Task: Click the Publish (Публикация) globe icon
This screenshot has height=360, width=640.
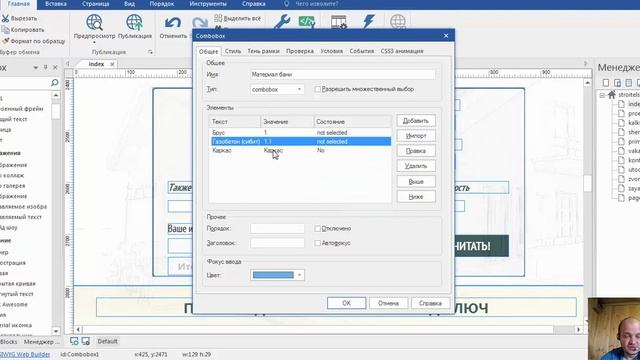Action: (x=134, y=22)
